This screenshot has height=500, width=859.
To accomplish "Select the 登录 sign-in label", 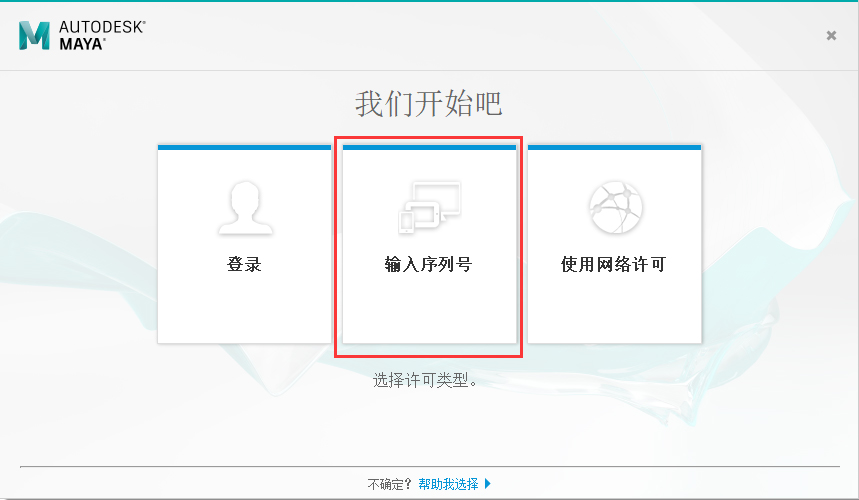I will tap(244, 265).
